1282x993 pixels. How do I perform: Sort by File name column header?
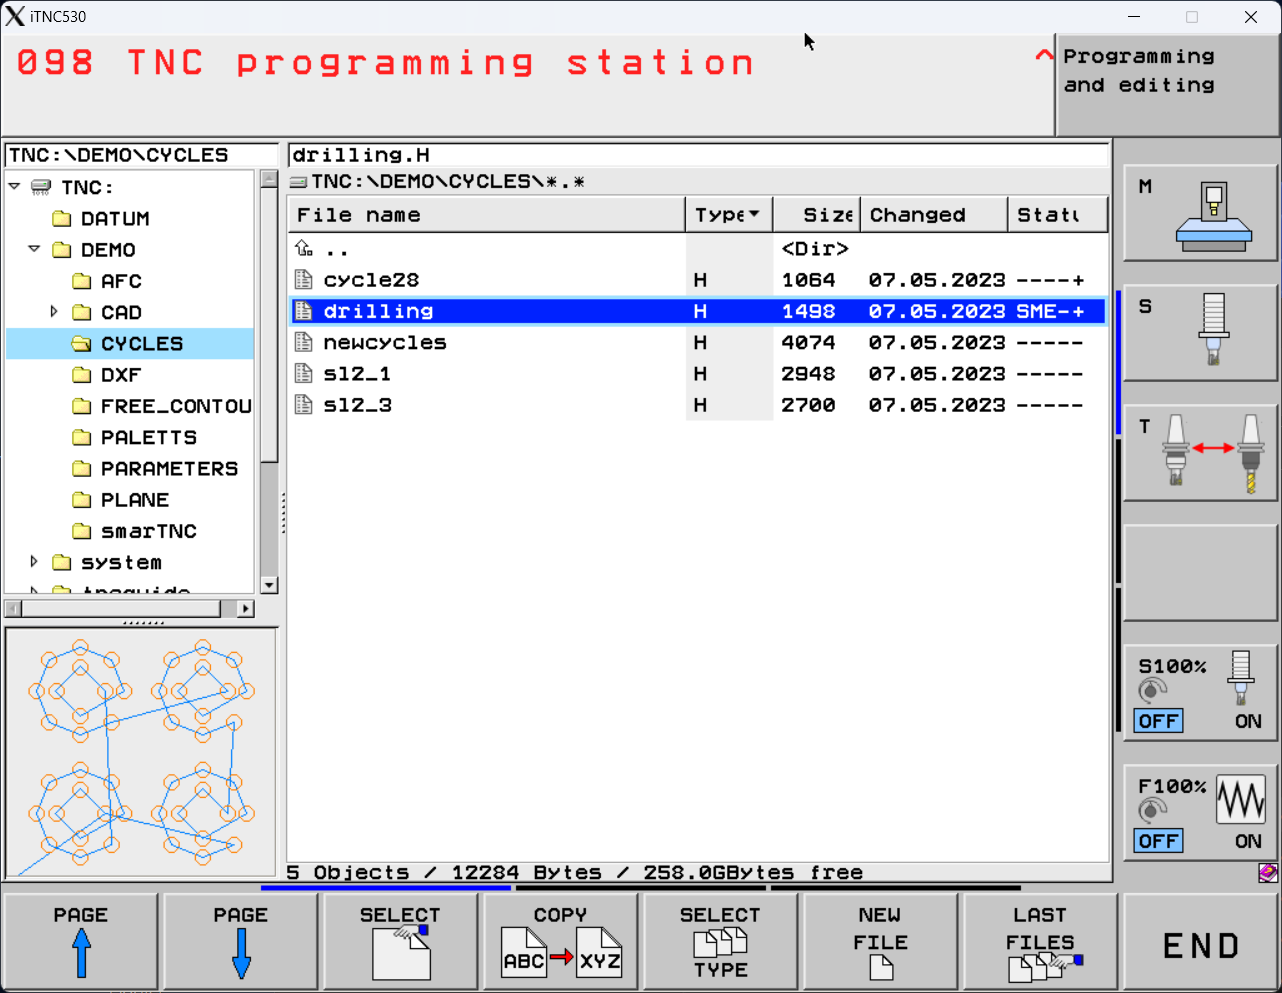(x=486, y=215)
